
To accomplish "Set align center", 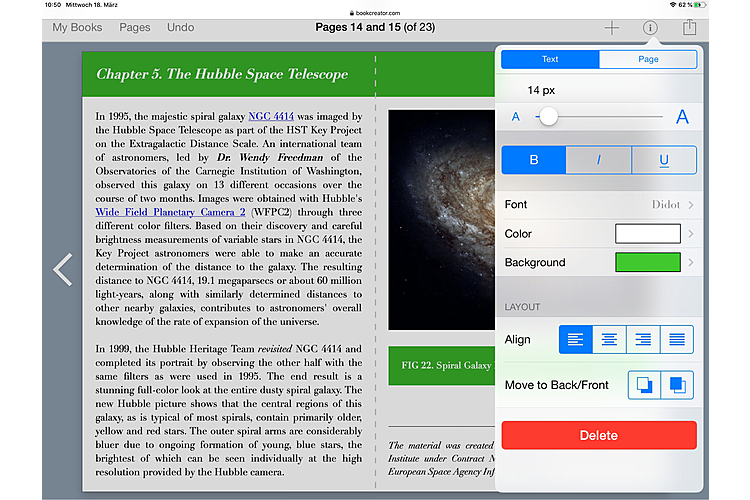I will point(609,340).
